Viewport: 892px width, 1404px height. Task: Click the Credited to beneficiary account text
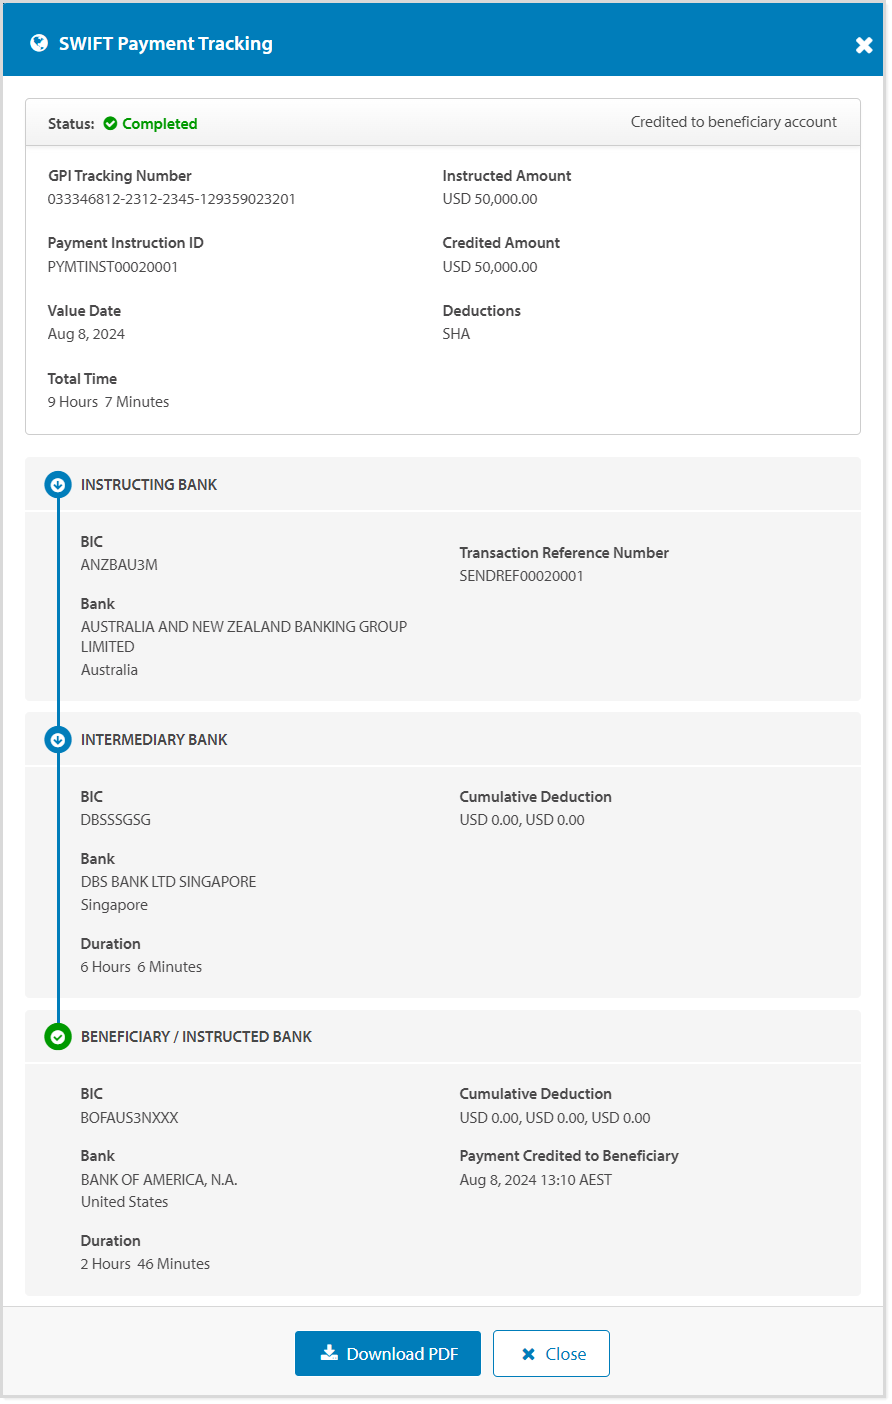click(733, 122)
